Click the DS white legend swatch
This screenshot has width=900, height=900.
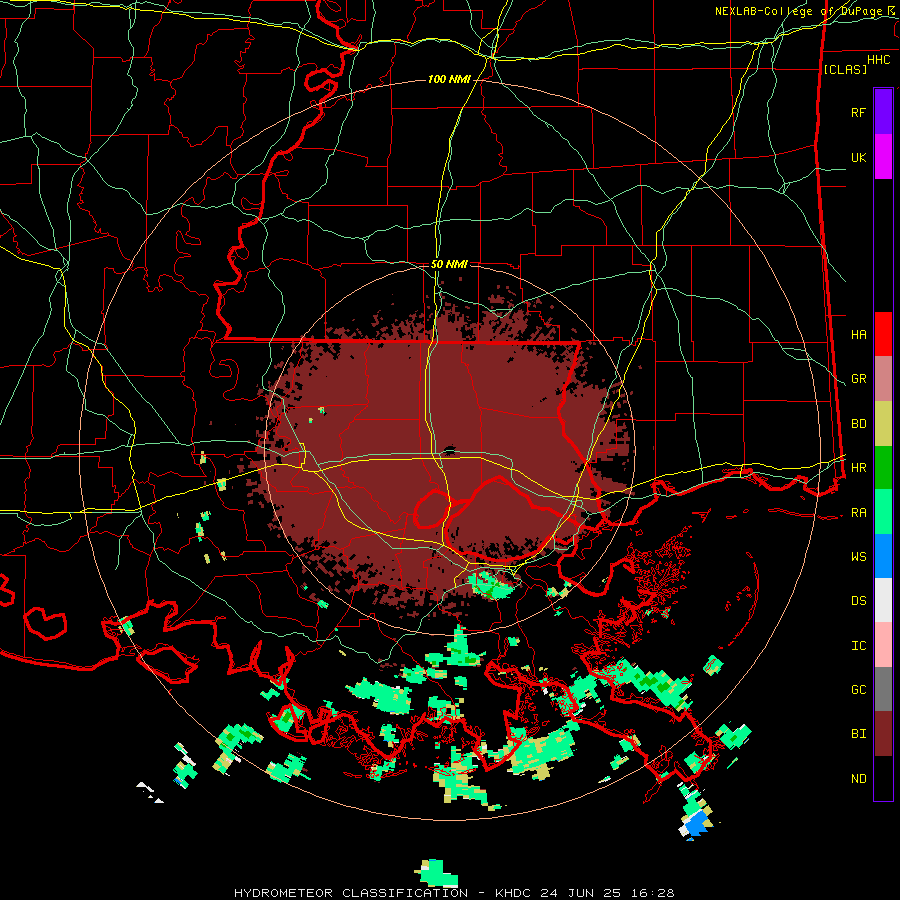click(x=883, y=600)
